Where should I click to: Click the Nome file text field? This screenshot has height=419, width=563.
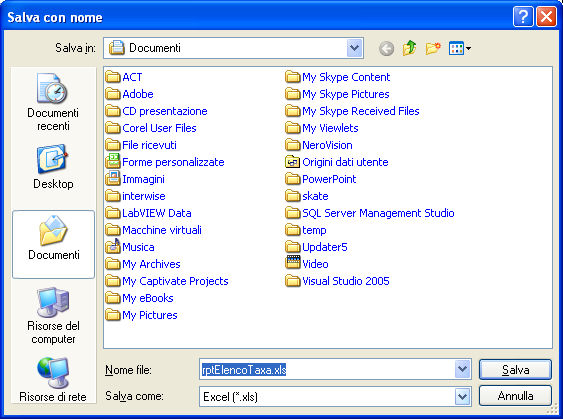point(327,369)
